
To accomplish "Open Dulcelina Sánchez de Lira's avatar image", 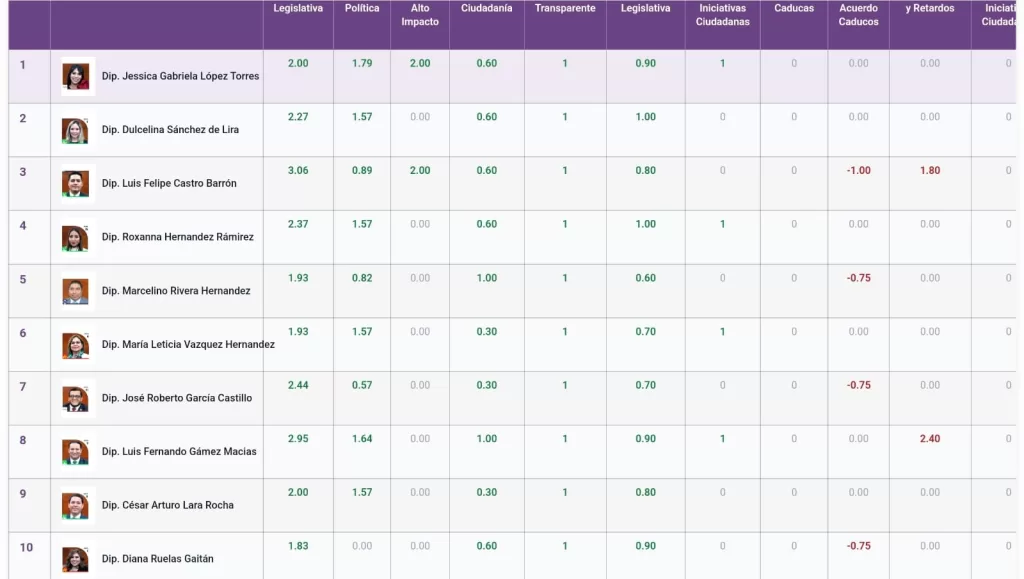I will tap(75, 131).
